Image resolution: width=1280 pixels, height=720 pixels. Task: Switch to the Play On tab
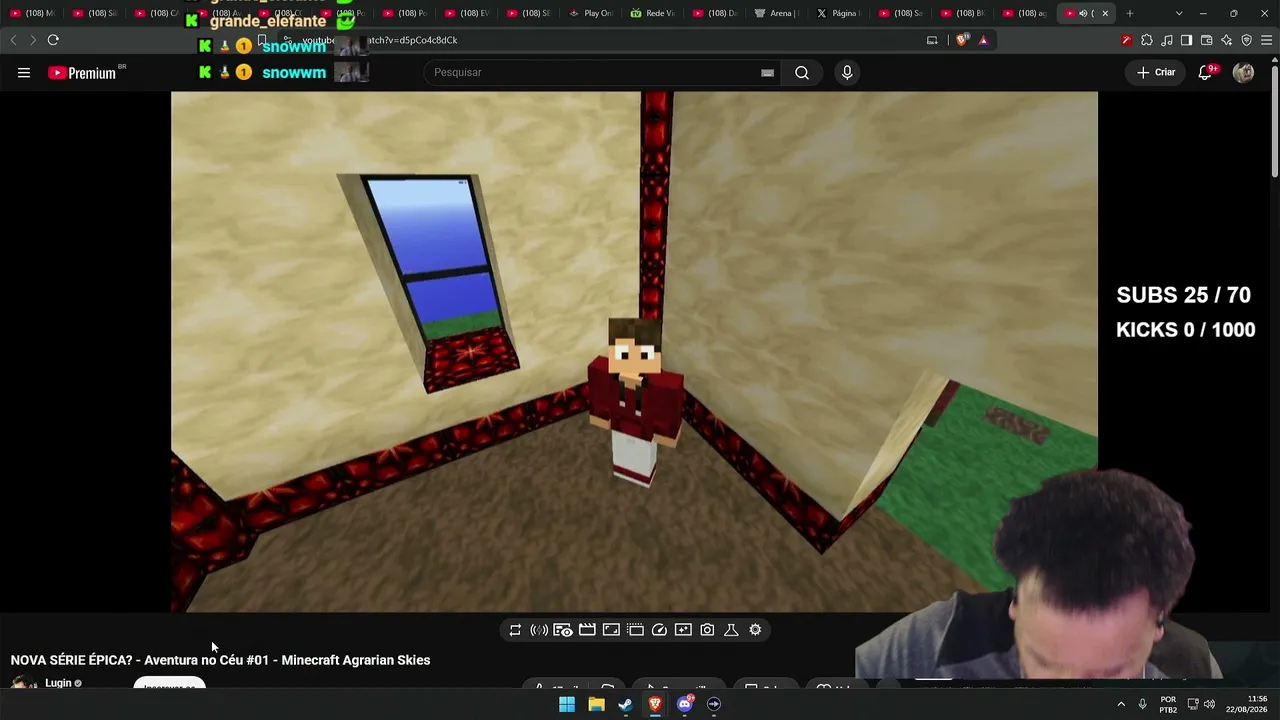[591, 13]
